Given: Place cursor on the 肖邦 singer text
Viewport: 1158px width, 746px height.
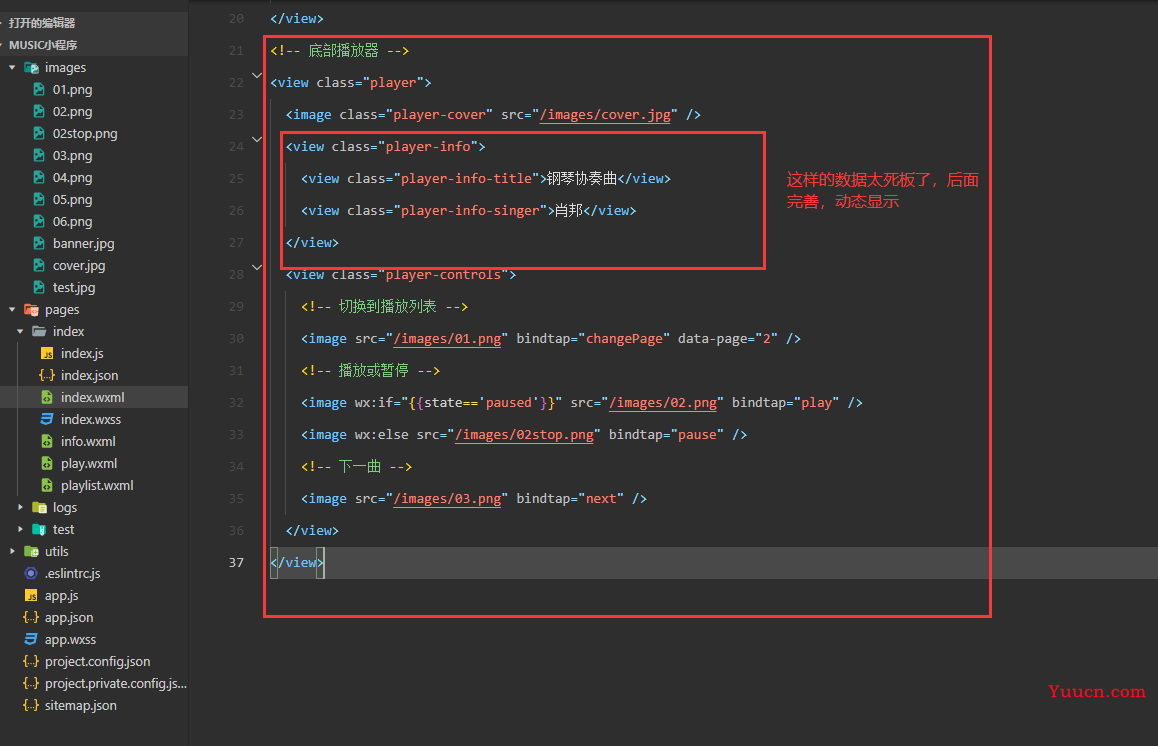Looking at the screenshot, I should [x=569, y=211].
